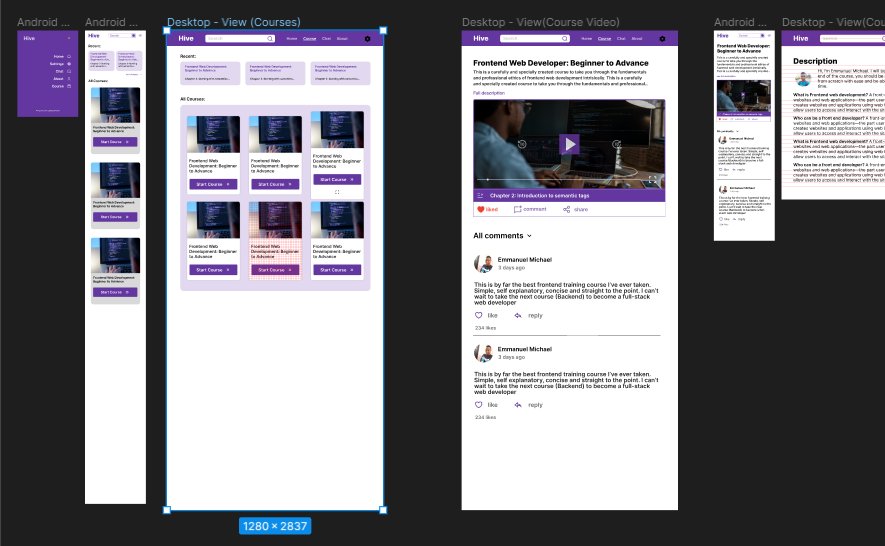Click the forward 10 seconds icon on the video

click(616, 144)
